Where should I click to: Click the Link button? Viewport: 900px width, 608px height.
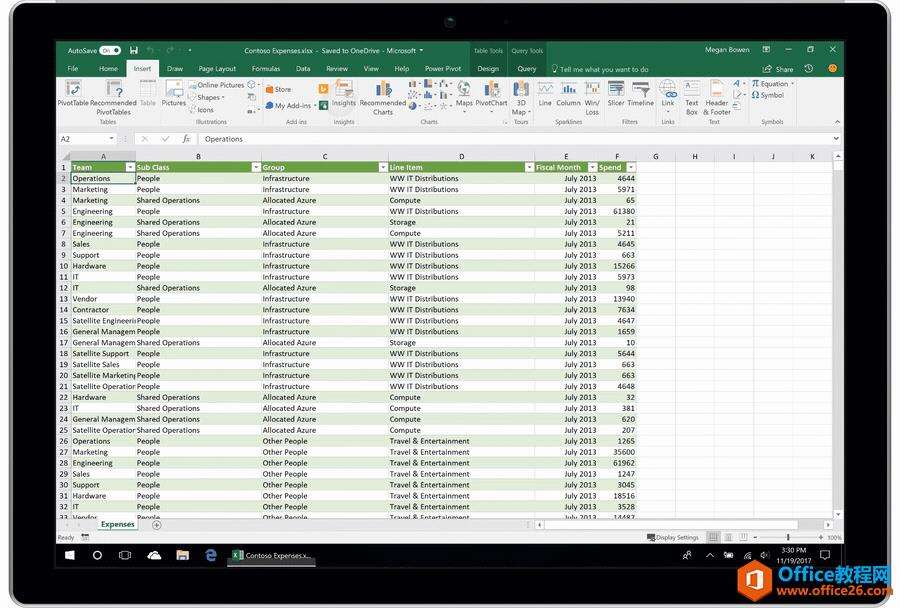[x=668, y=94]
